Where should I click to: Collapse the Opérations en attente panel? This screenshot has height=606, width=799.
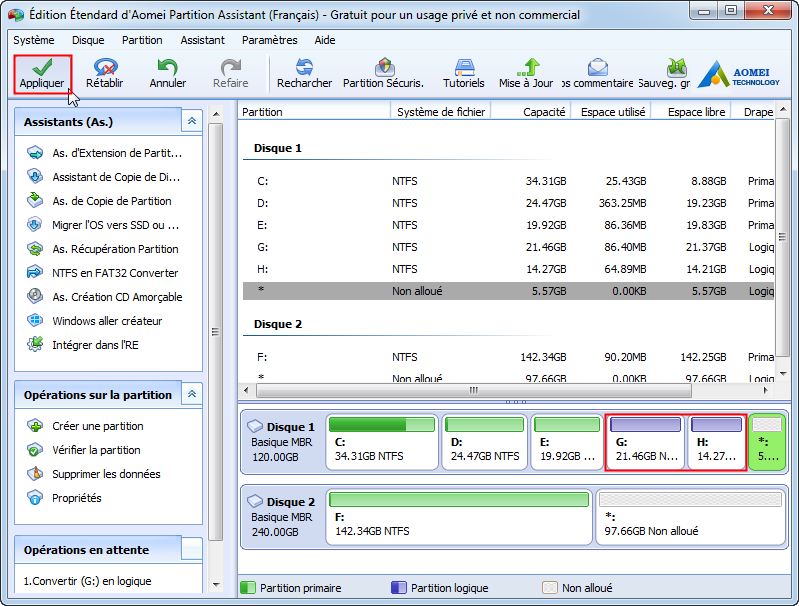192,549
